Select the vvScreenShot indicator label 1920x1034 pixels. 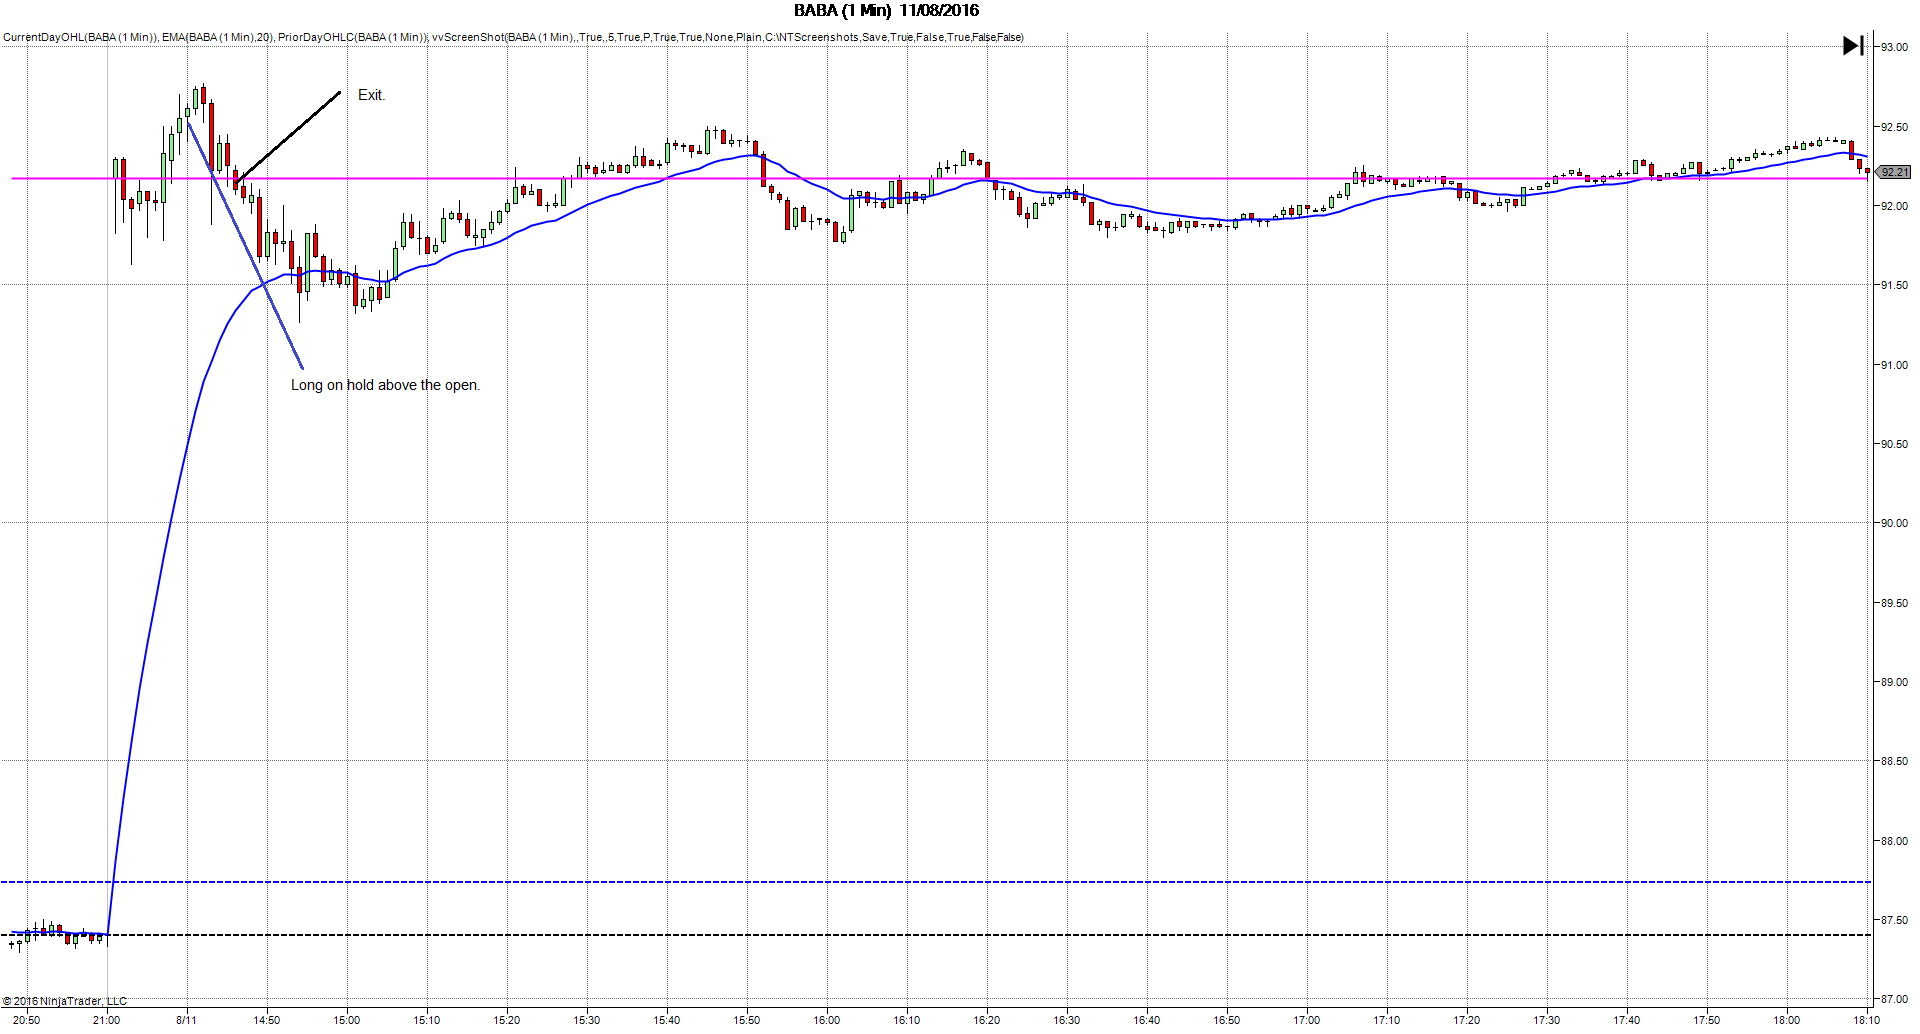728,38
